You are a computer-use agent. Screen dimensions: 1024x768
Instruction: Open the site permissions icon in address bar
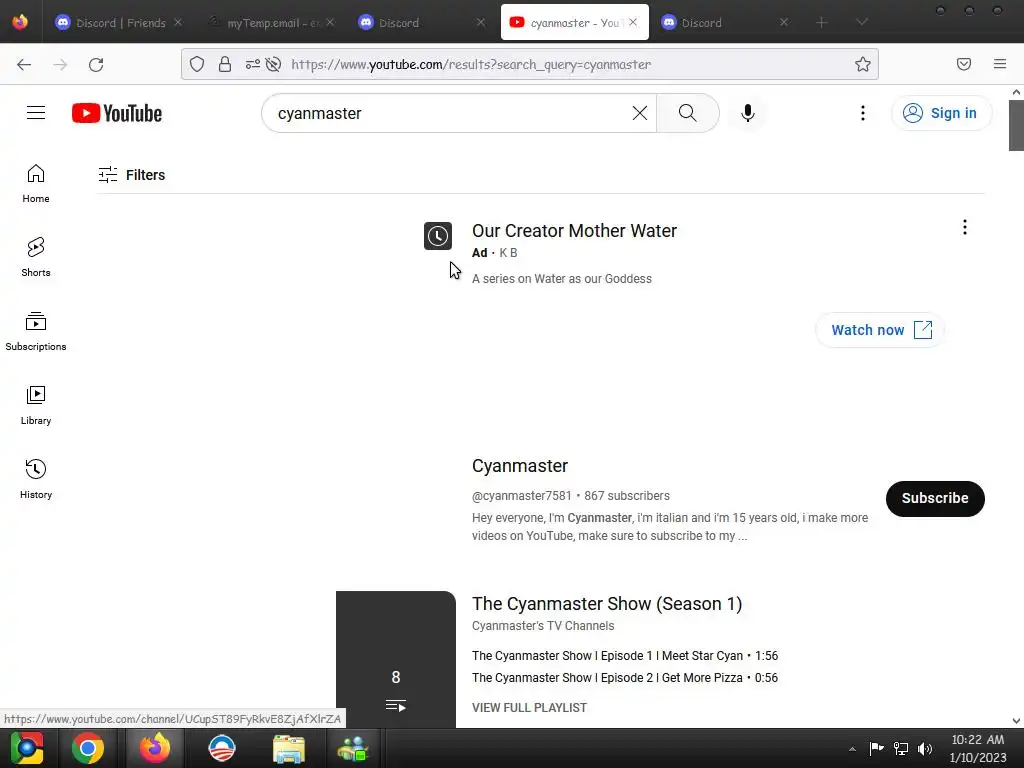coord(253,64)
